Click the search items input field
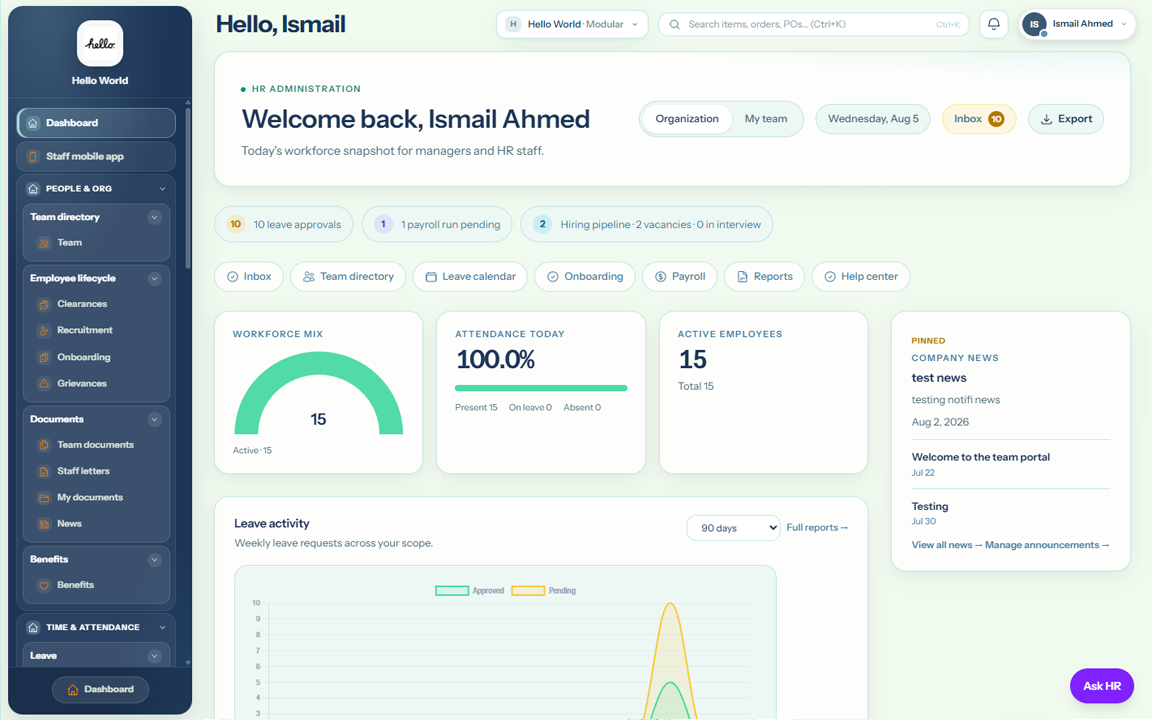The width and height of the screenshot is (1152, 720). click(x=813, y=24)
